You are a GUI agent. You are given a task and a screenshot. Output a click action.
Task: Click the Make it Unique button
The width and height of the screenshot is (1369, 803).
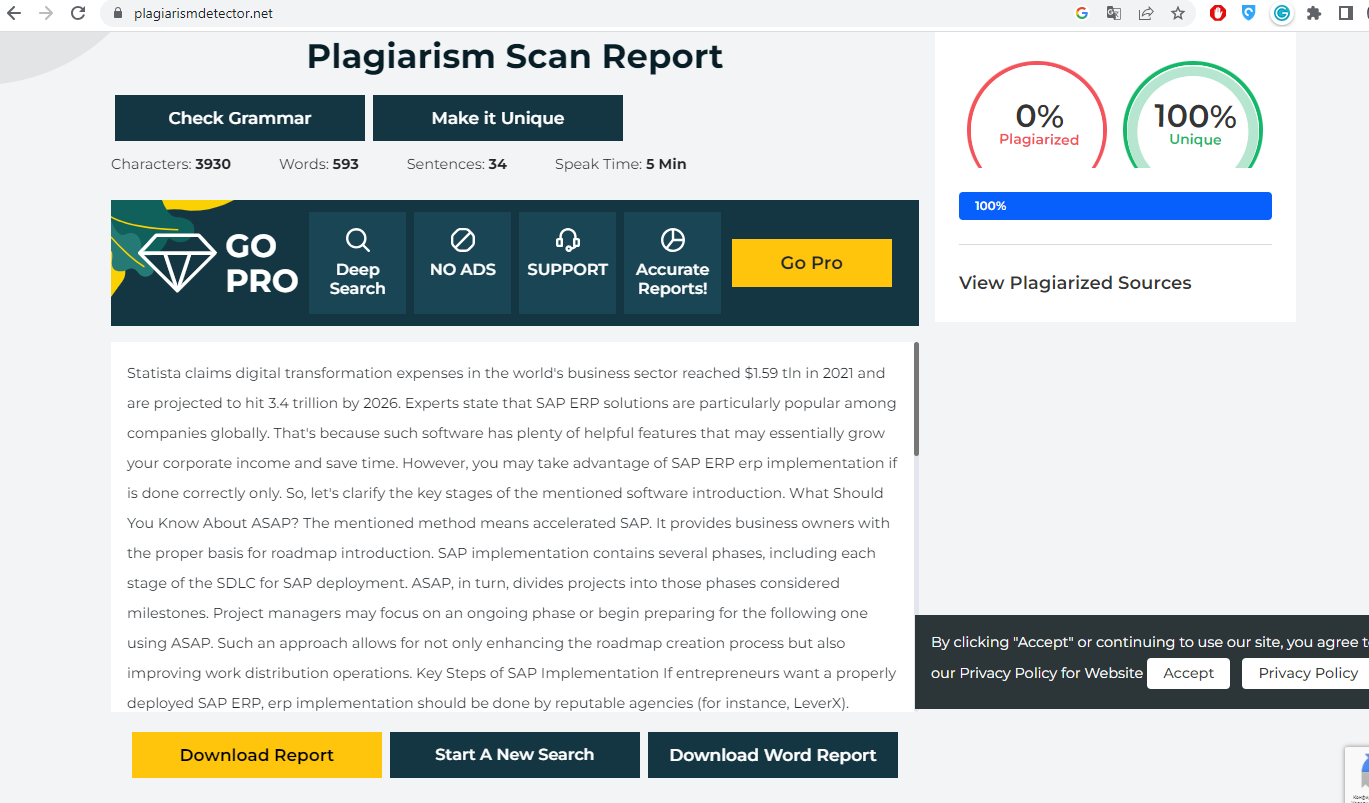point(498,118)
